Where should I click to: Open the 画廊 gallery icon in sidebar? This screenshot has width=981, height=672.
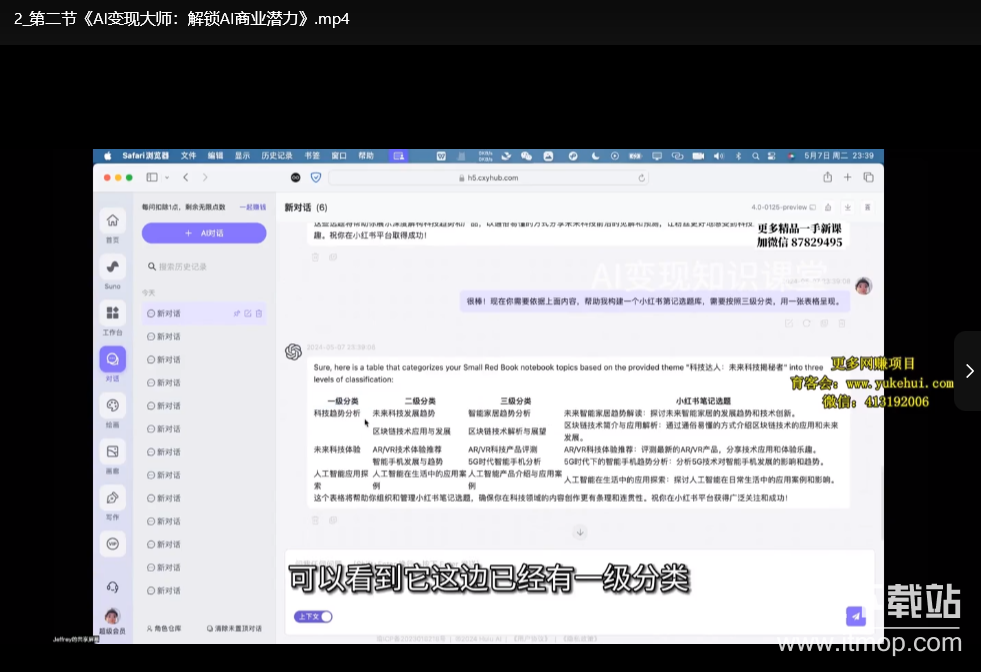click(113, 452)
